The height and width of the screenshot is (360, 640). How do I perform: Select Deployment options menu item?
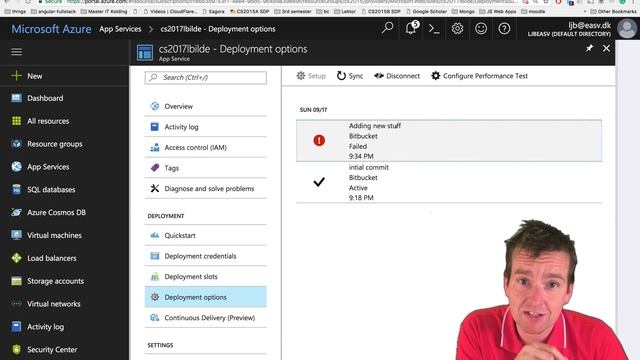[x=206, y=297]
